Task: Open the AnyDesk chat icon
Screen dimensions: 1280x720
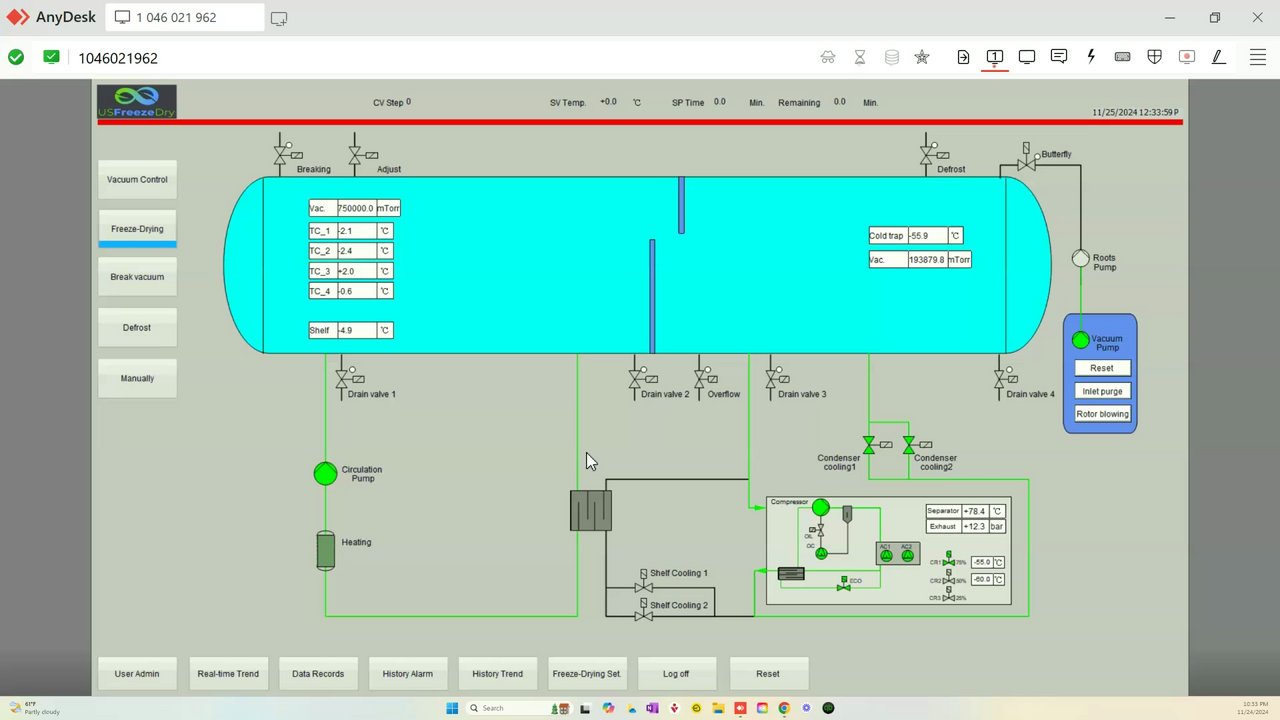Action: point(1059,57)
